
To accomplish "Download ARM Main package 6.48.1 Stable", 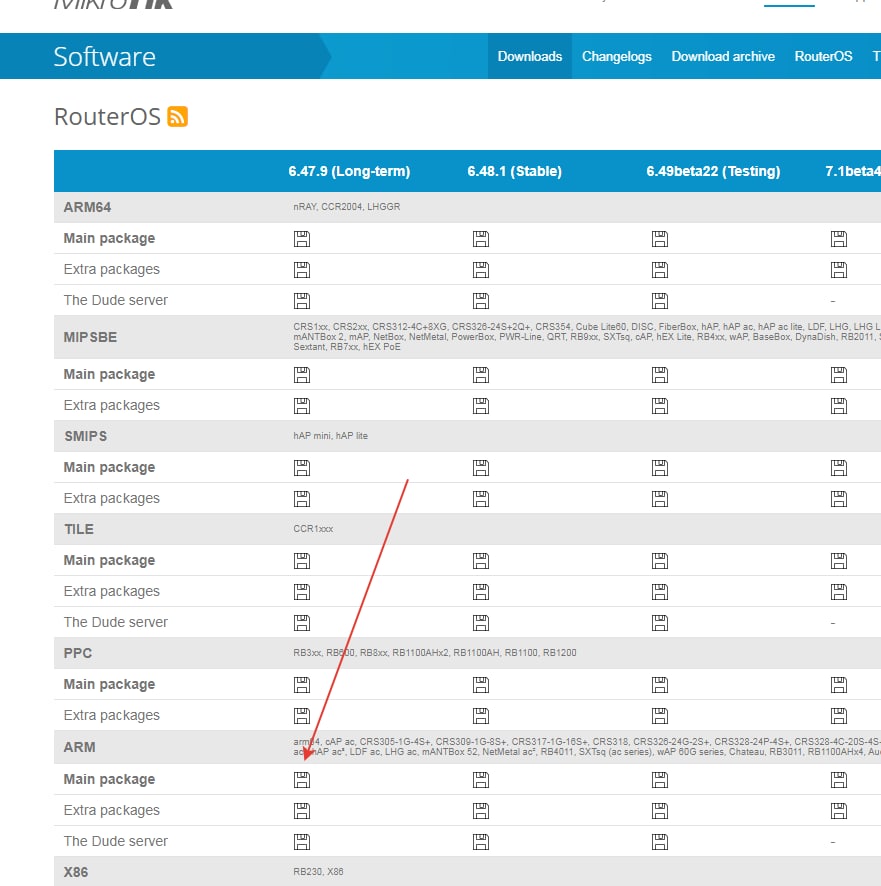I will click(x=481, y=780).
